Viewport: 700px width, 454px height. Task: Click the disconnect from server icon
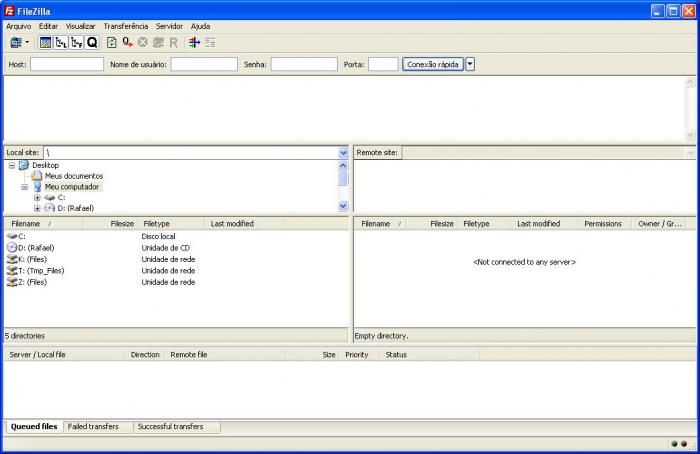(x=158, y=43)
